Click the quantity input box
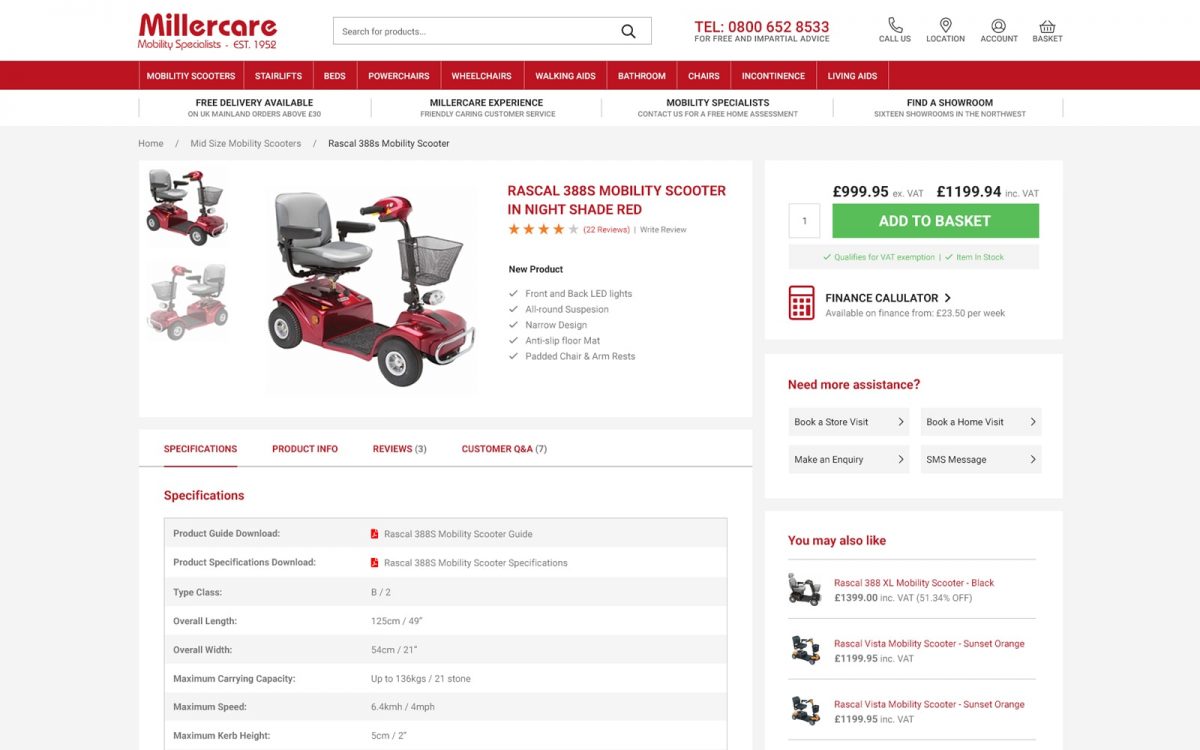Image resolution: width=1200 pixels, height=750 pixels. click(804, 221)
